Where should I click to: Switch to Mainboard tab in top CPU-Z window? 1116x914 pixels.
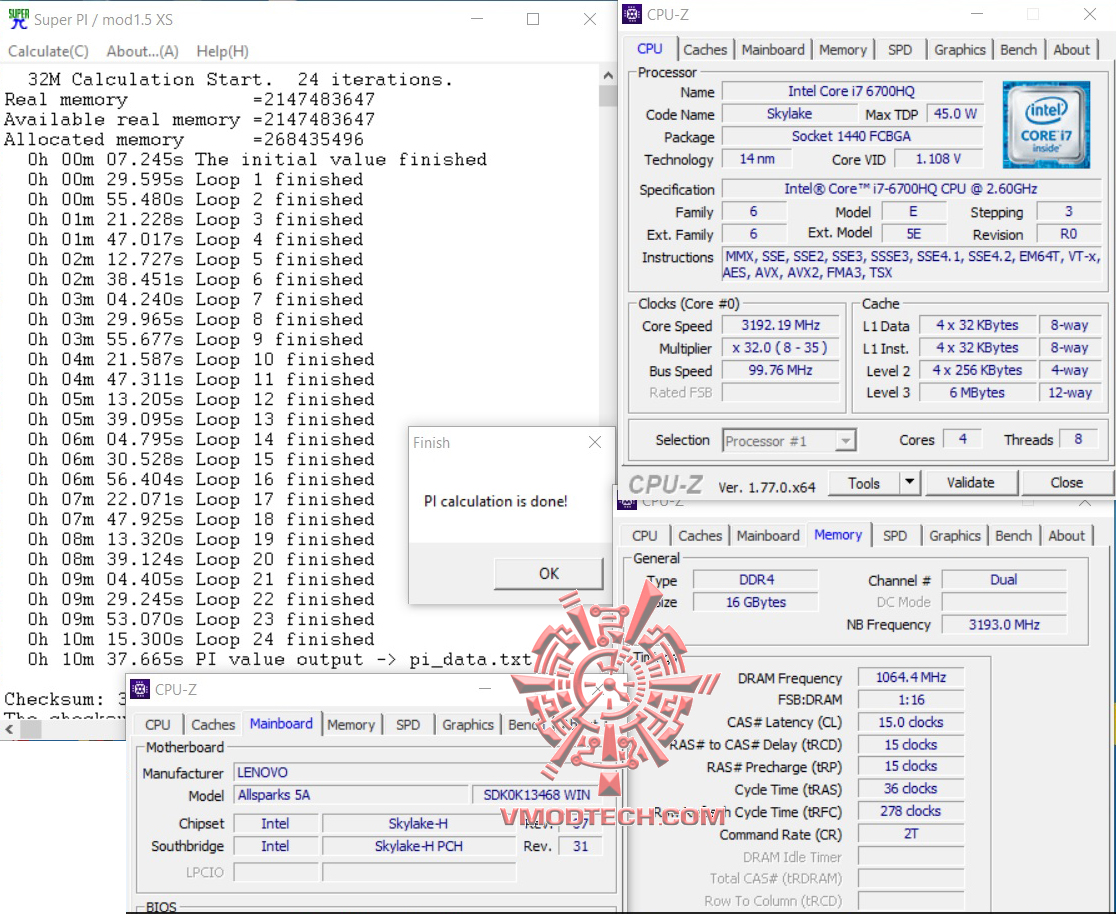tap(772, 49)
